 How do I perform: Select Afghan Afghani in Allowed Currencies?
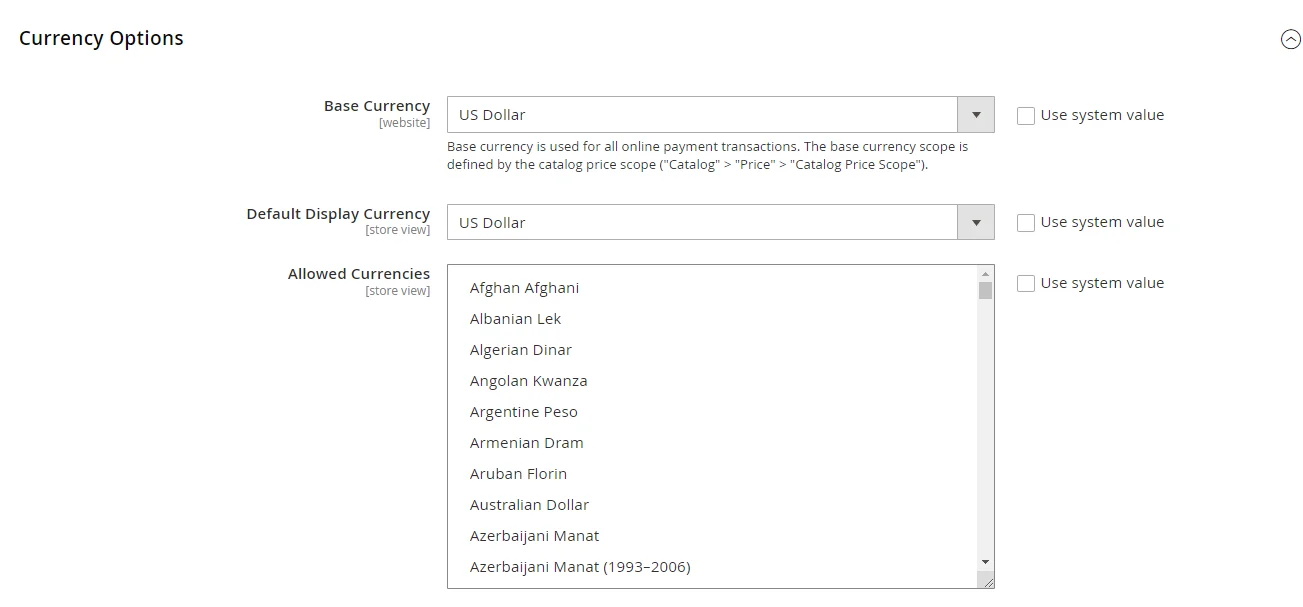click(524, 287)
